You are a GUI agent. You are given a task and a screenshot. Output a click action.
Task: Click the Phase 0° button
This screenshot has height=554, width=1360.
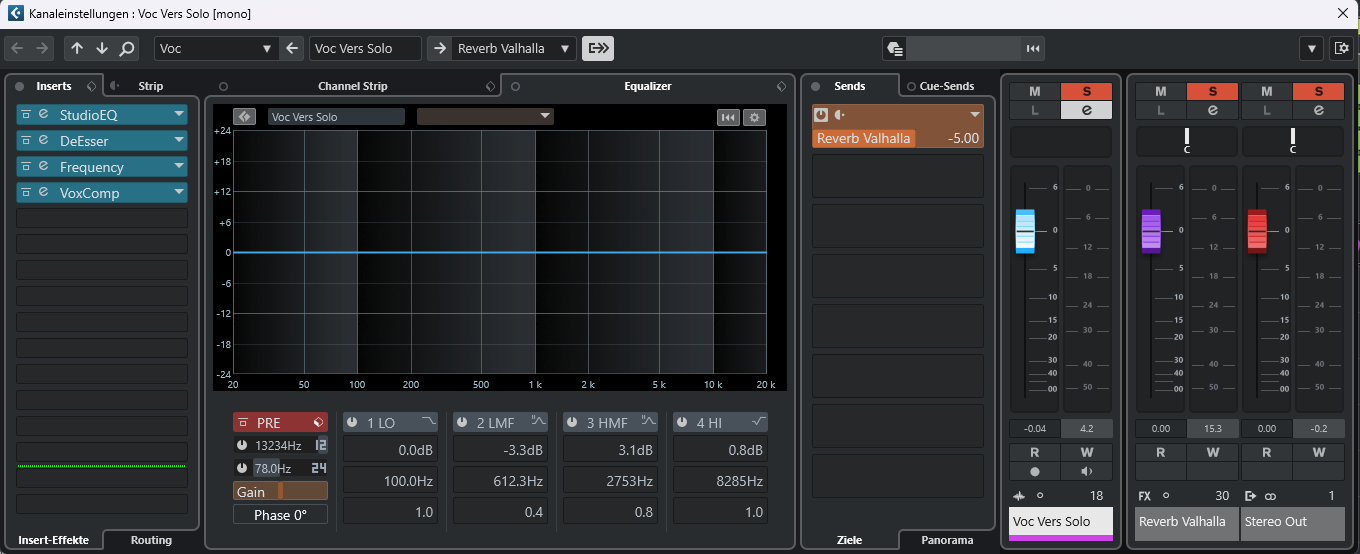pyautogui.click(x=280, y=515)
